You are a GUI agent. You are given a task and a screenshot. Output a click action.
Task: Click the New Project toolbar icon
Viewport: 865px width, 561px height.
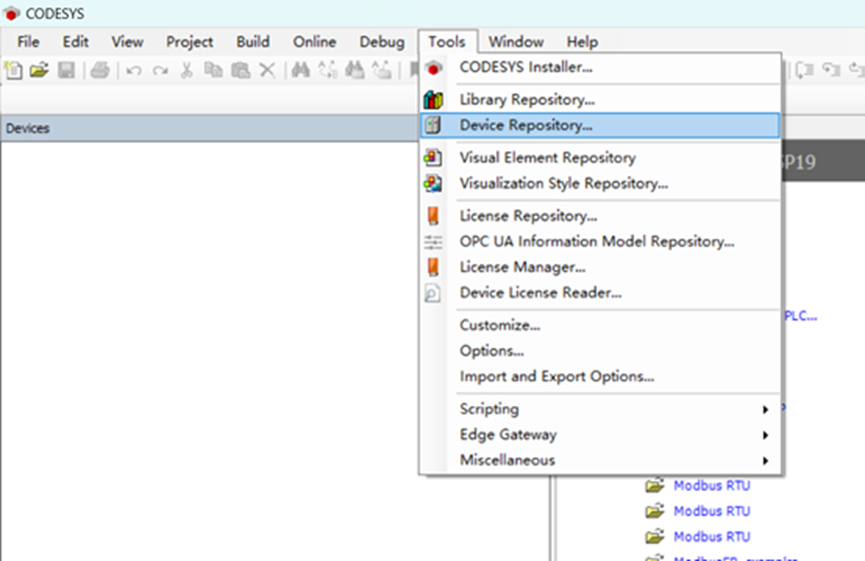(13, 70)
